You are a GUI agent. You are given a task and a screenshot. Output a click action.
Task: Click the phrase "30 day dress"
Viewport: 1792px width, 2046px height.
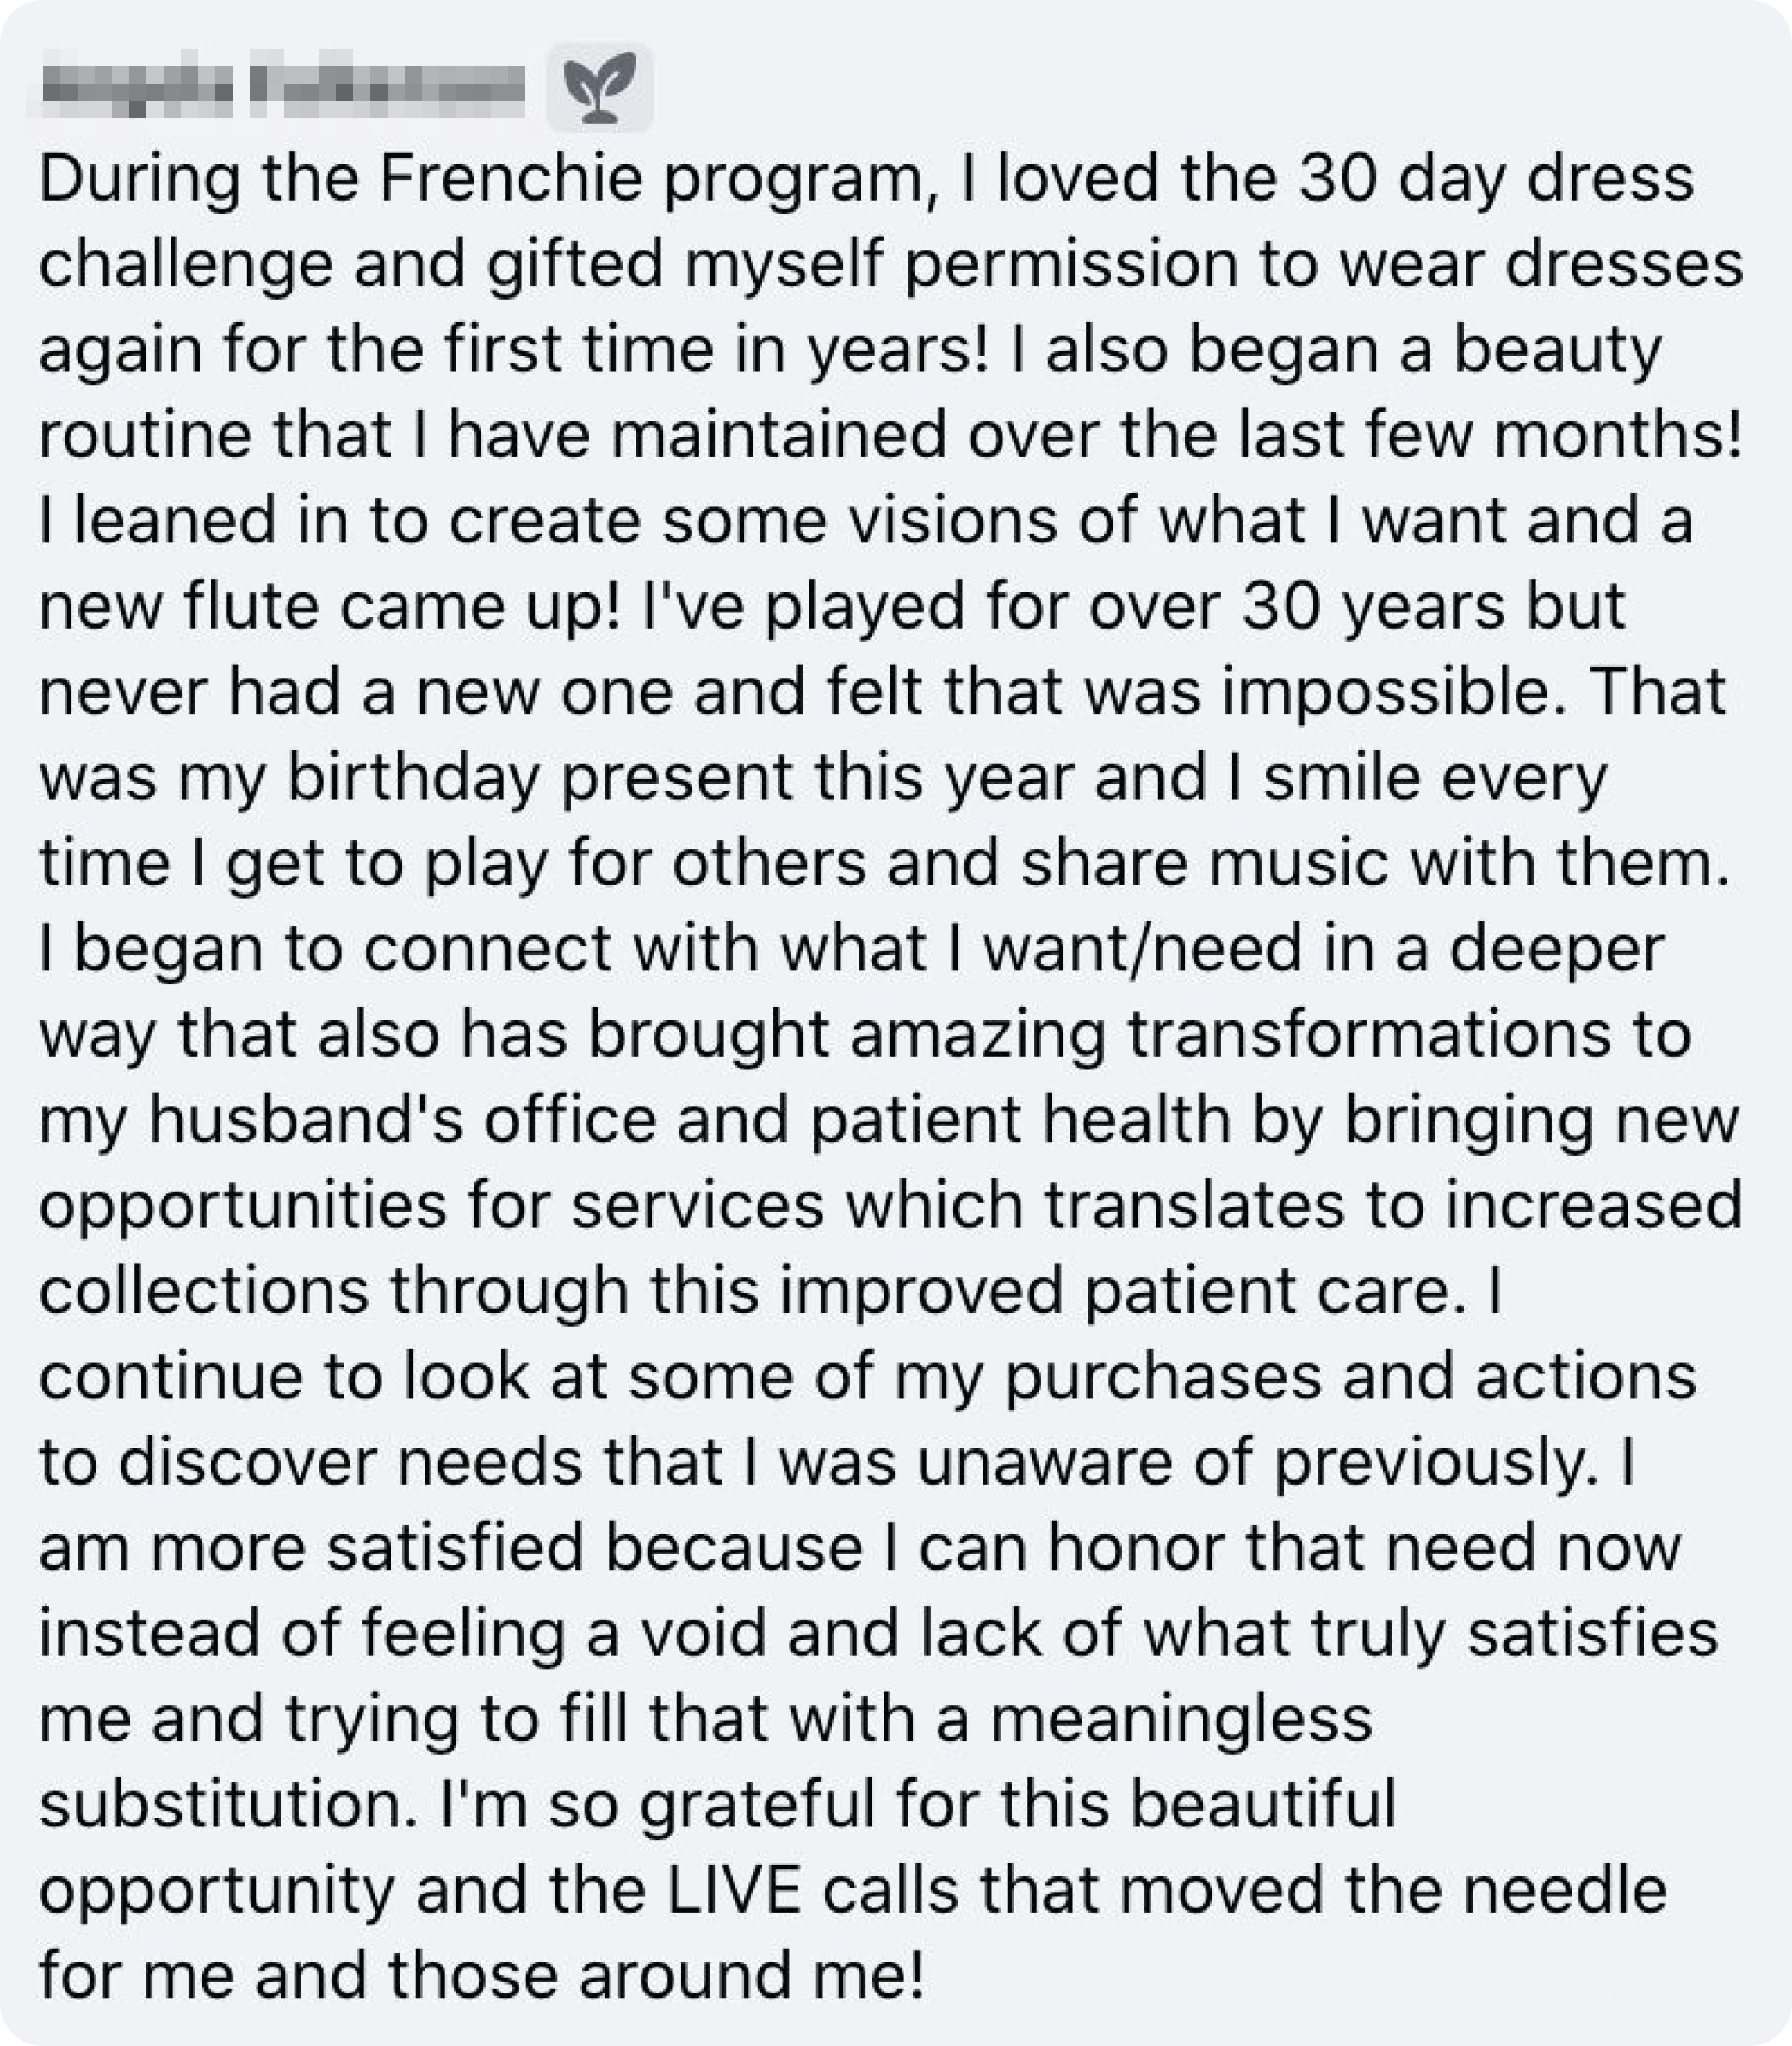(1496, 179)
